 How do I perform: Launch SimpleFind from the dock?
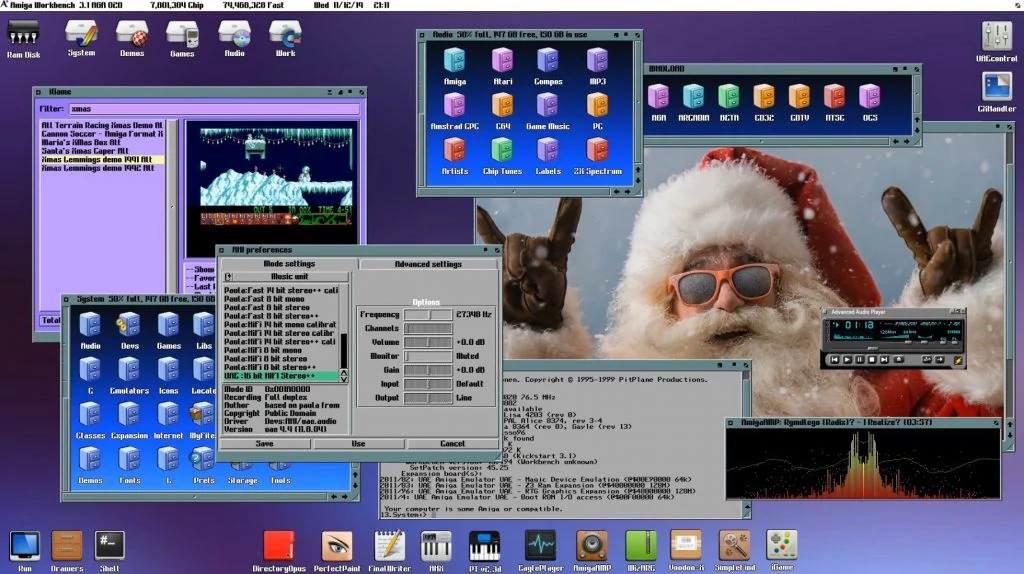pyautogui.click(x=735, y=551)
